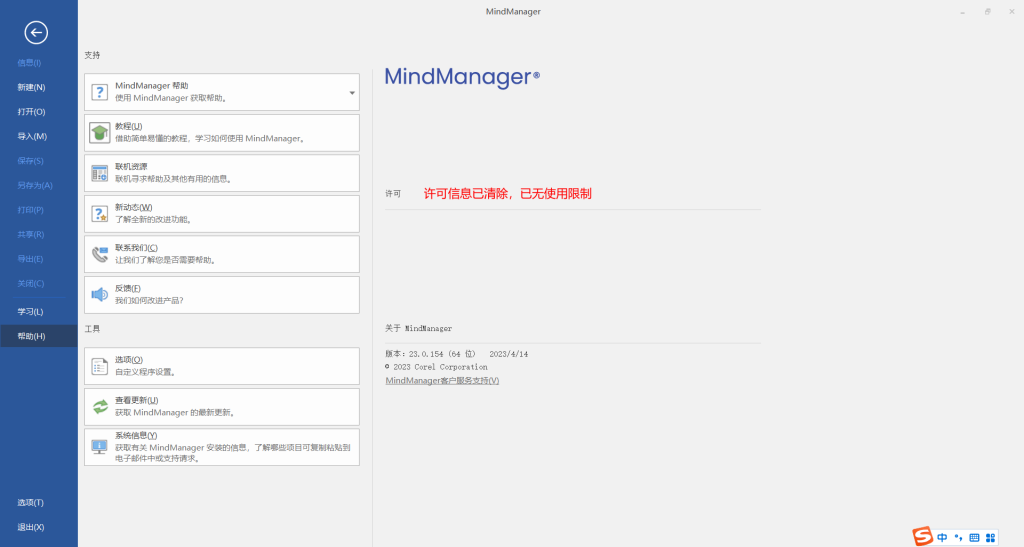Click the back arrow circle icon
The image size is (1024, 547).
click(x=36, y=33)
